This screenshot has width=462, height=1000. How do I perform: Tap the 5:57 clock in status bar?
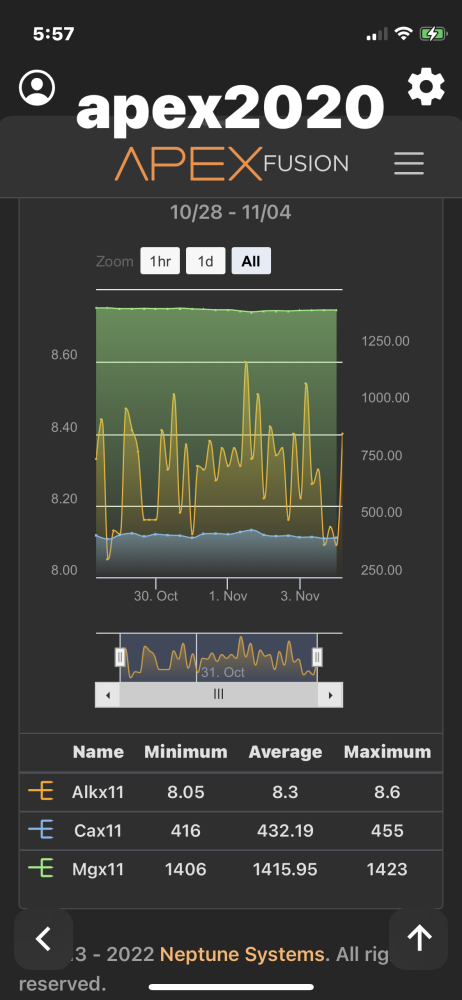54,34
